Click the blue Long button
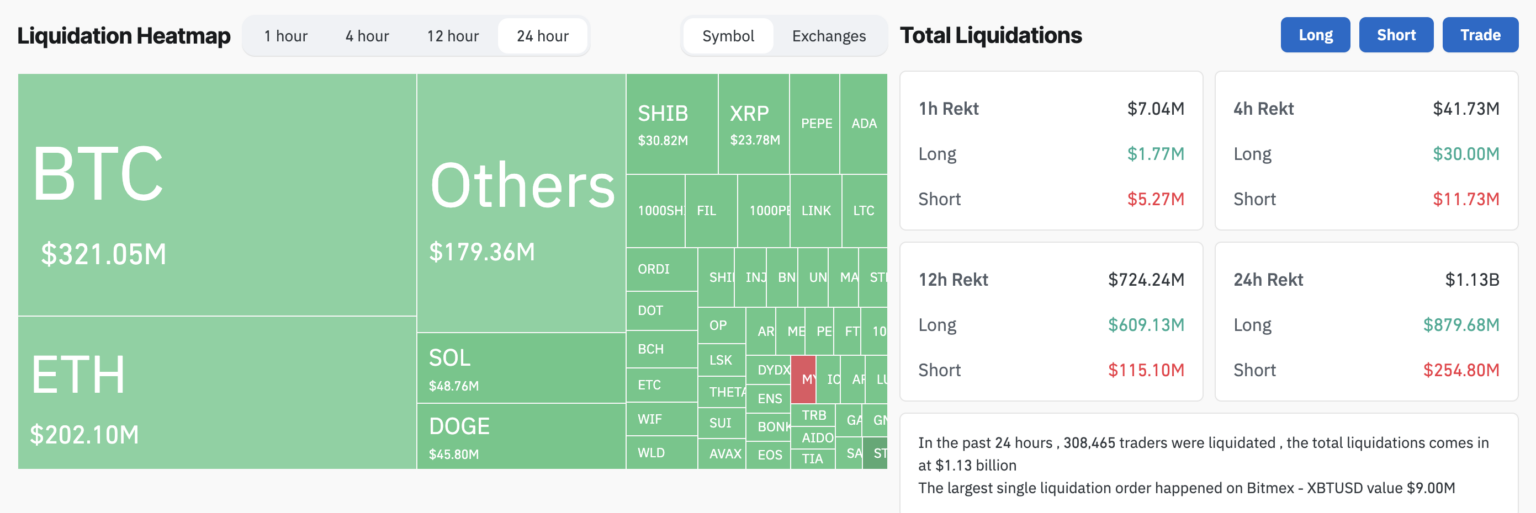This screenshot has width=1536, height=513. 1316,35
